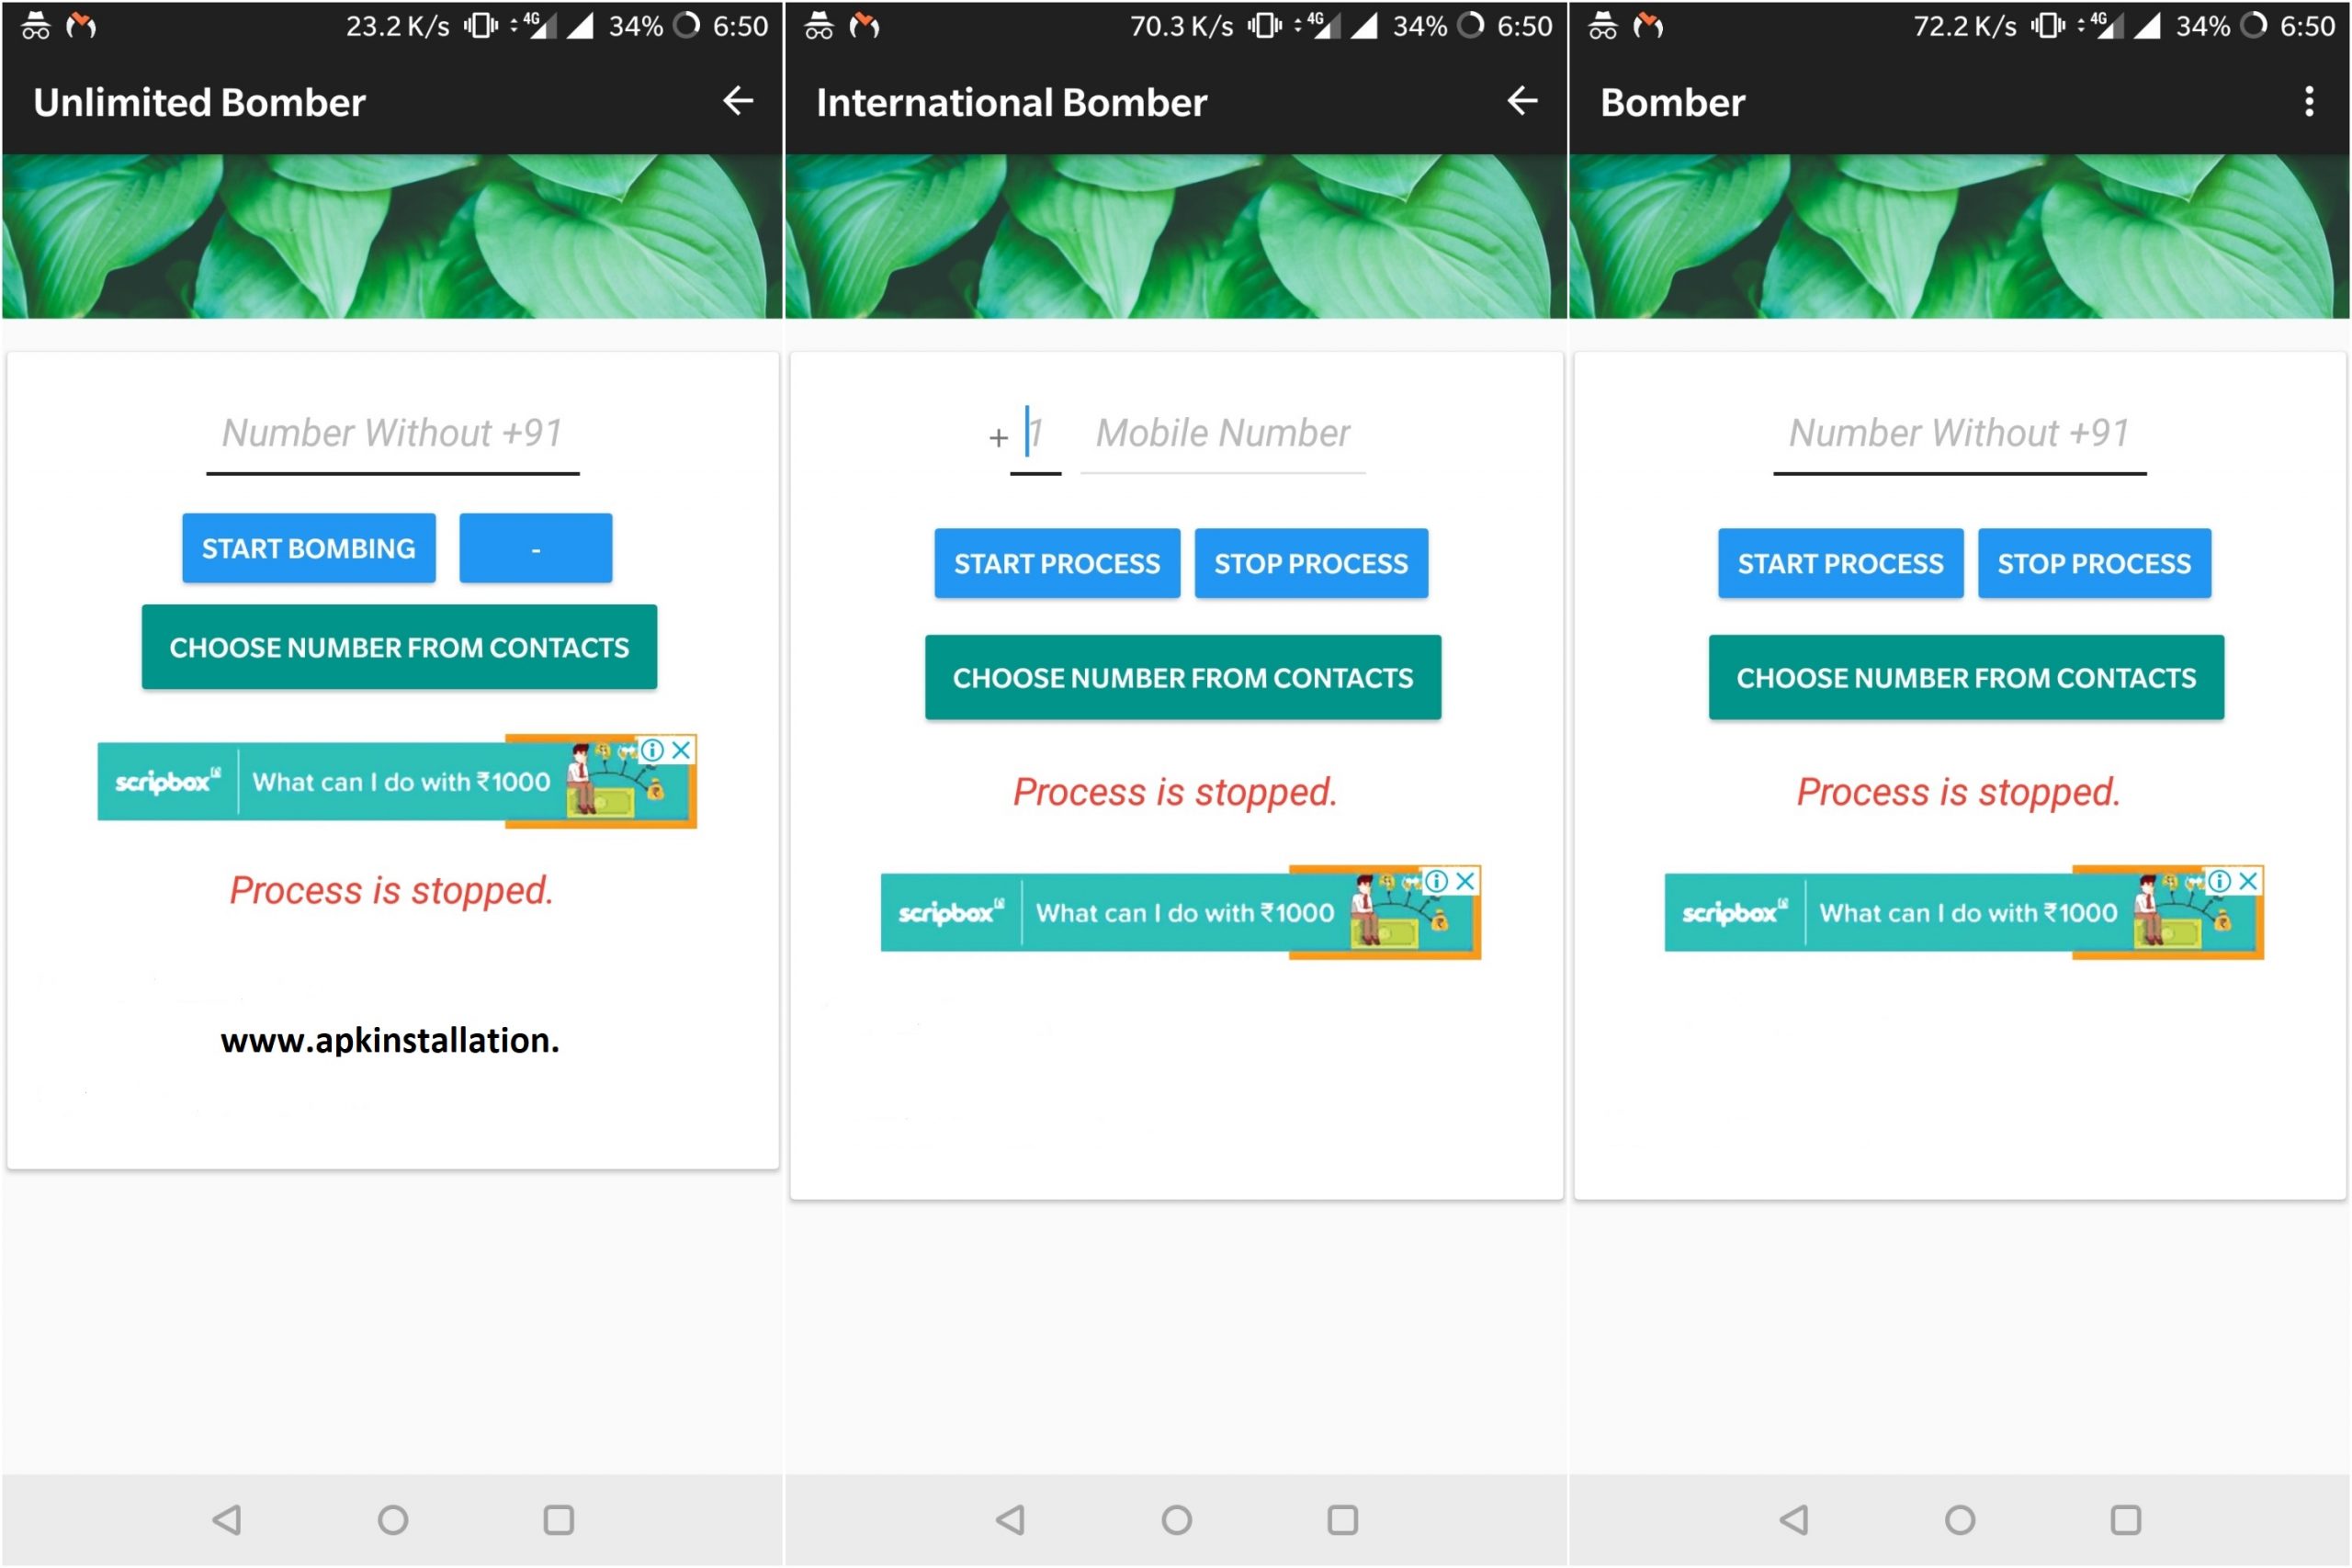
Task: Click CHOOSE NUMBER FROM CONTACTS in Bomber
Action: 1960,677
